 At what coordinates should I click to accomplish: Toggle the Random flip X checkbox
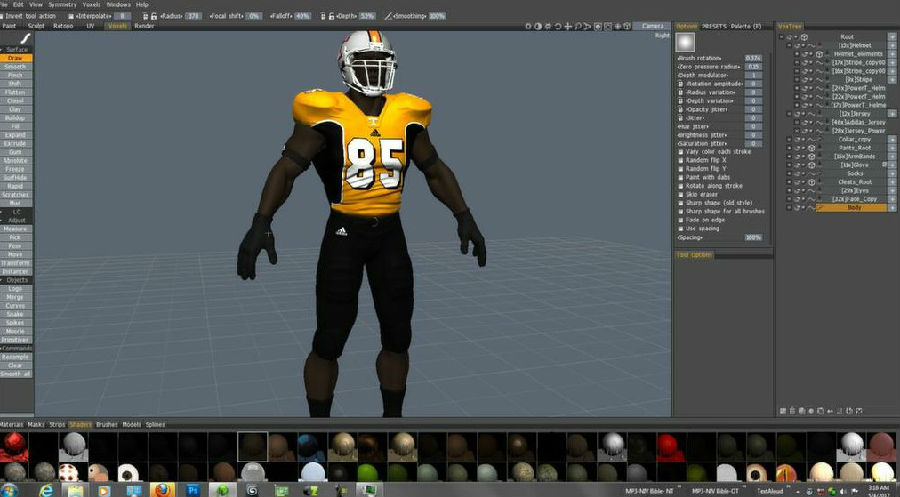(x=681, y=160)
